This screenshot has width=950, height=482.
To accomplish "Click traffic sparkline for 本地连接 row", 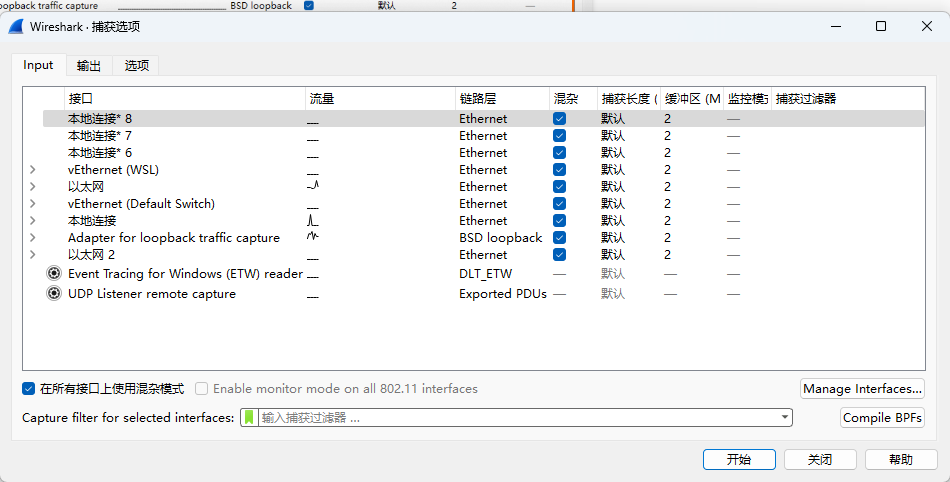I will 313,220.
